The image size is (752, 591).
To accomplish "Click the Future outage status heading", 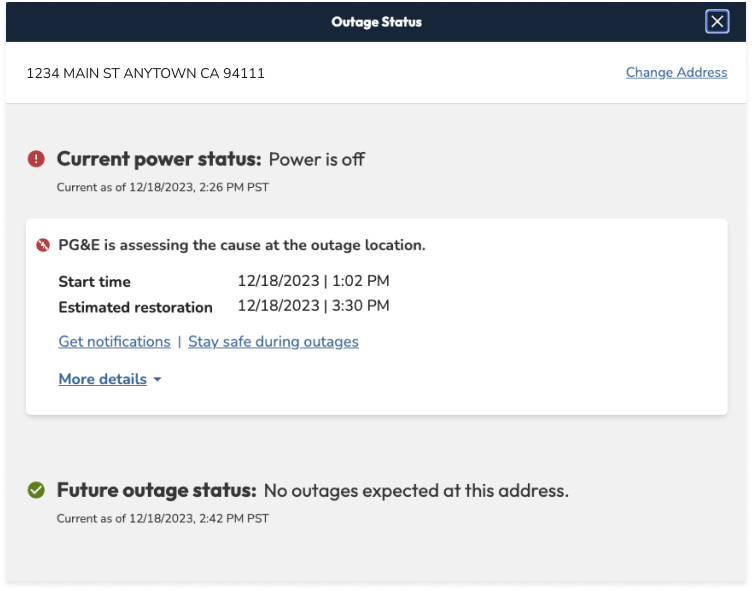I will point(156,491).
